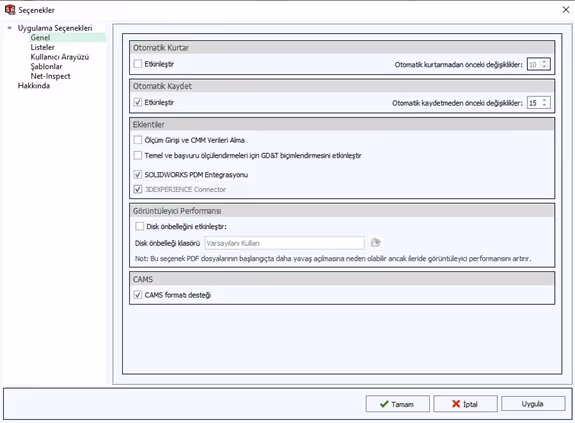Open Hakkında page in tree
This screenshot has height=423, width=575.
(34, 85)
